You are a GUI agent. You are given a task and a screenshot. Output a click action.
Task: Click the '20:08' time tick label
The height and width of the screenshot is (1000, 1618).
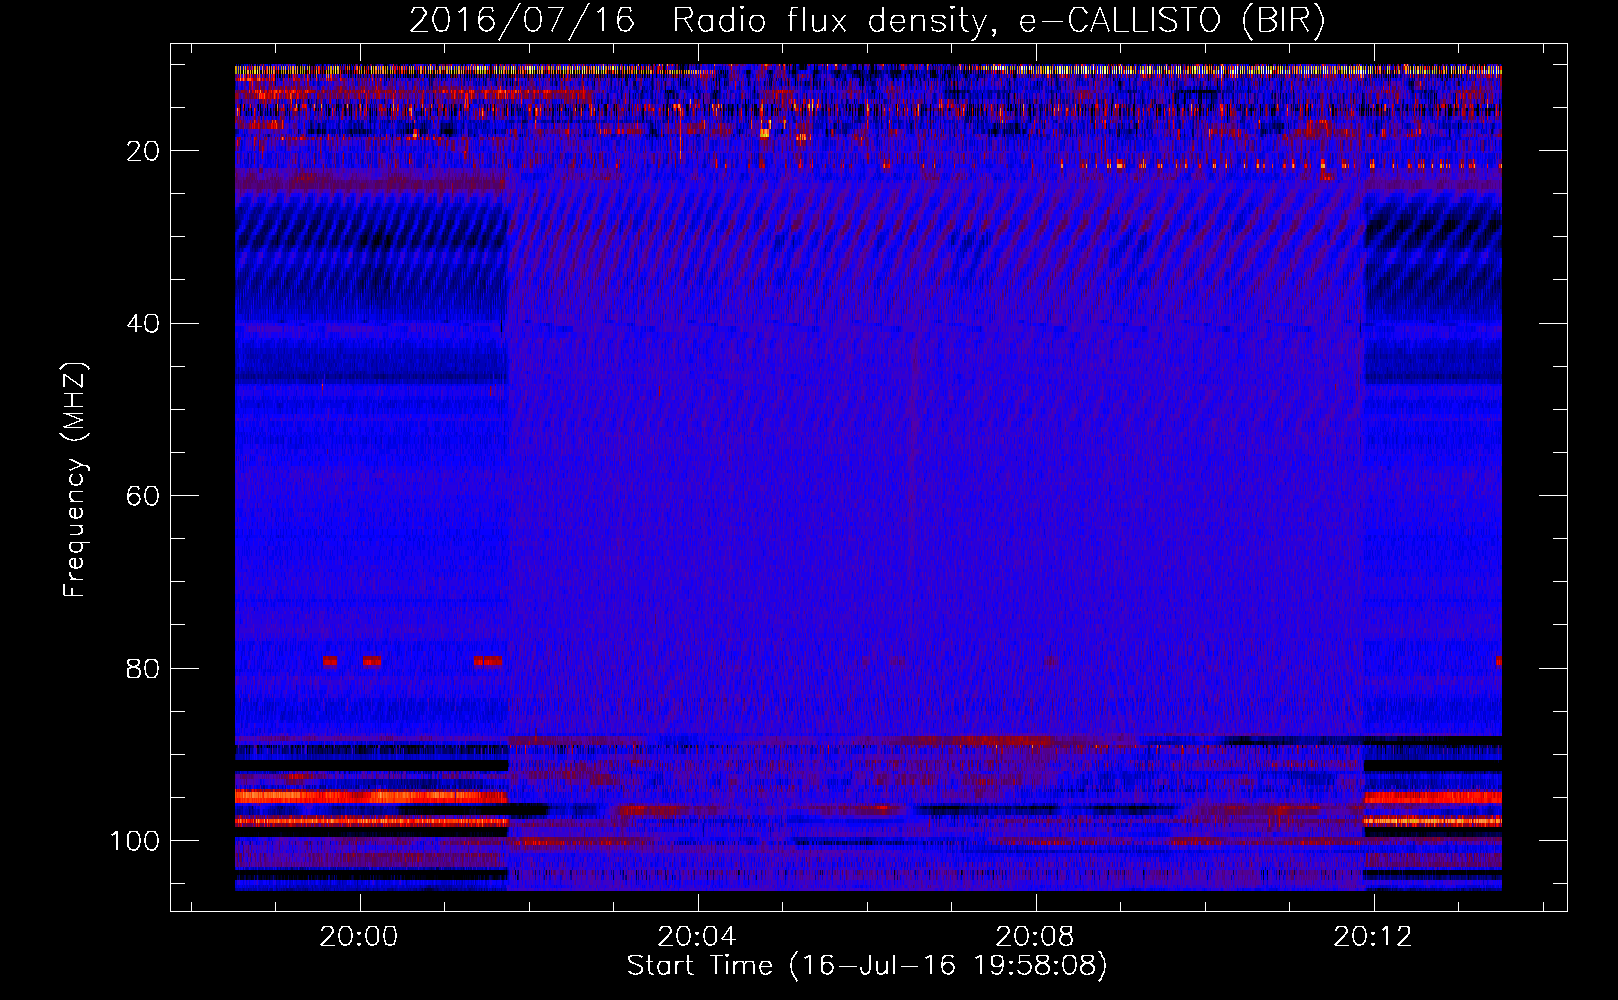pyautogui.click(x=1035, y=937)
